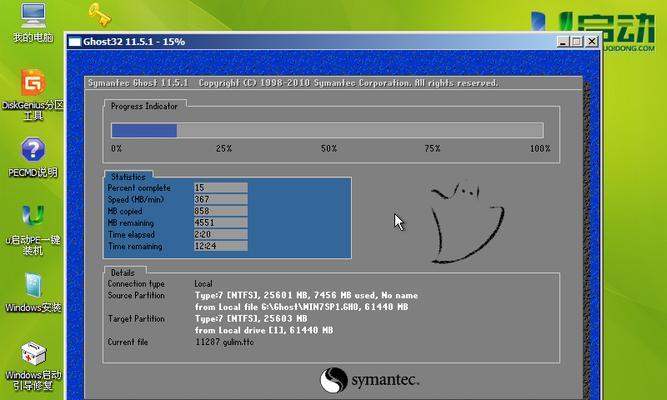Click the Time remaining value 12:24

[220, 246]
